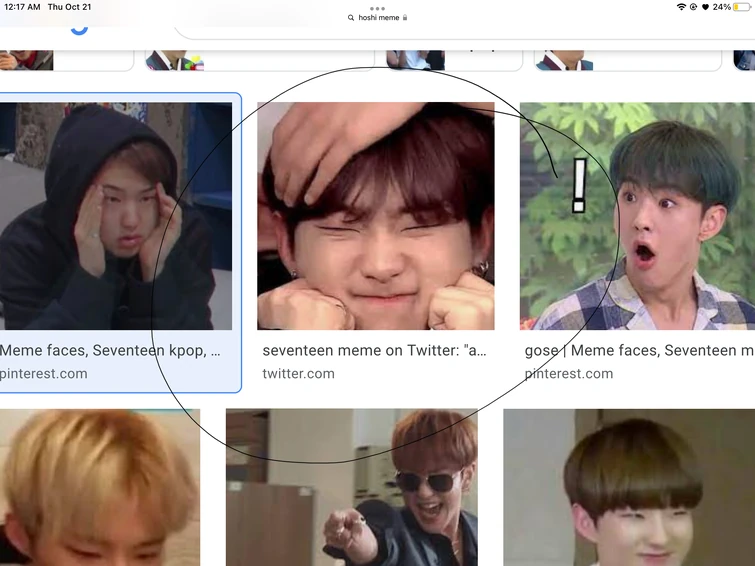This screenshot has width=755, height=566.
Task: Open the bowl cut boy image
Action: point(629,487)
